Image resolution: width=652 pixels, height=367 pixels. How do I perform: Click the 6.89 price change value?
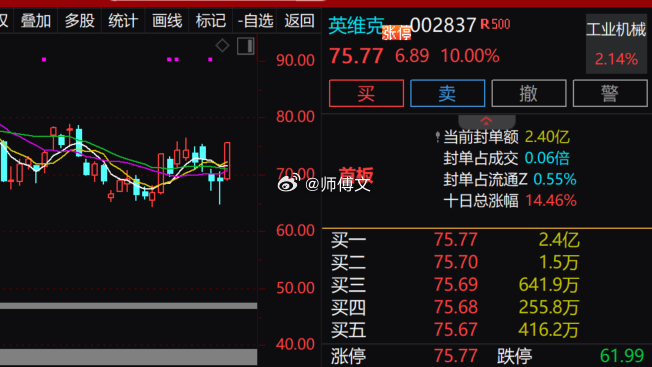pyautogui.click(x=412, y=56)
